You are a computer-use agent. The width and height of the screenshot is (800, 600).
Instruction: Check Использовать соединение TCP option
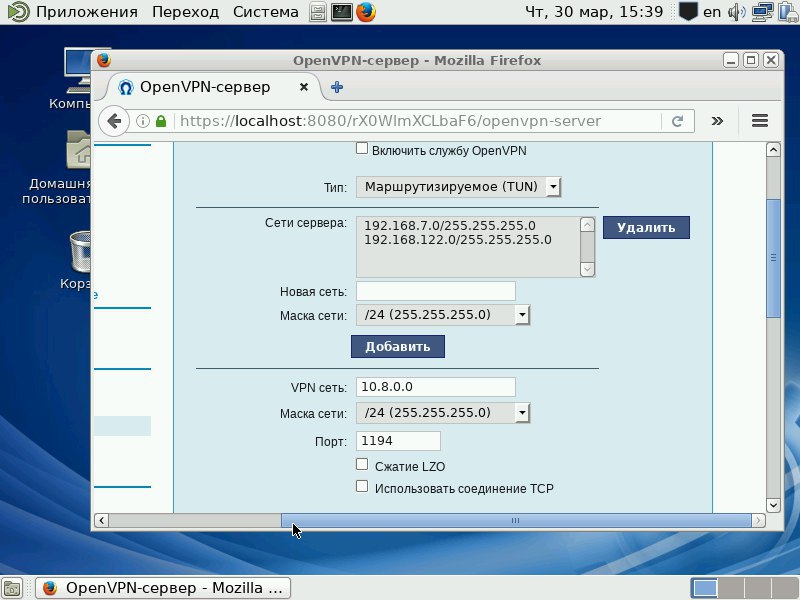click(362, 486)
